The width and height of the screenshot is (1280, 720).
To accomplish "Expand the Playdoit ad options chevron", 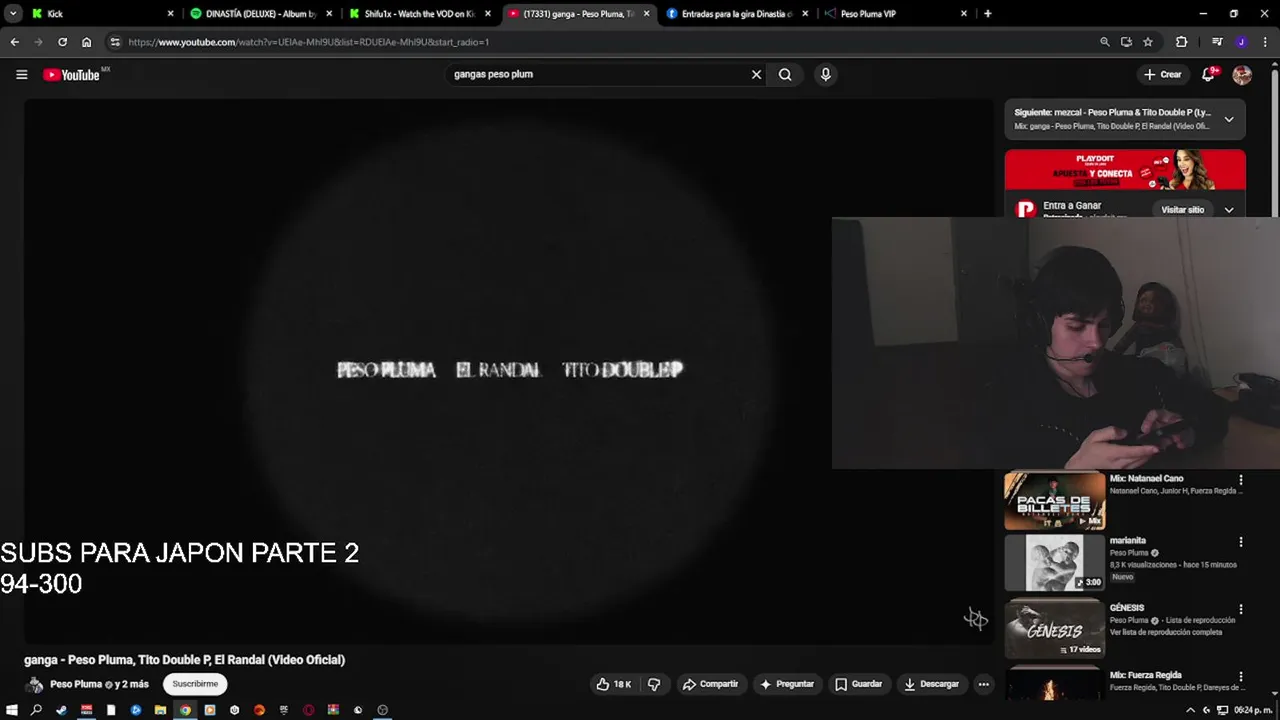I will (1229, 210).
